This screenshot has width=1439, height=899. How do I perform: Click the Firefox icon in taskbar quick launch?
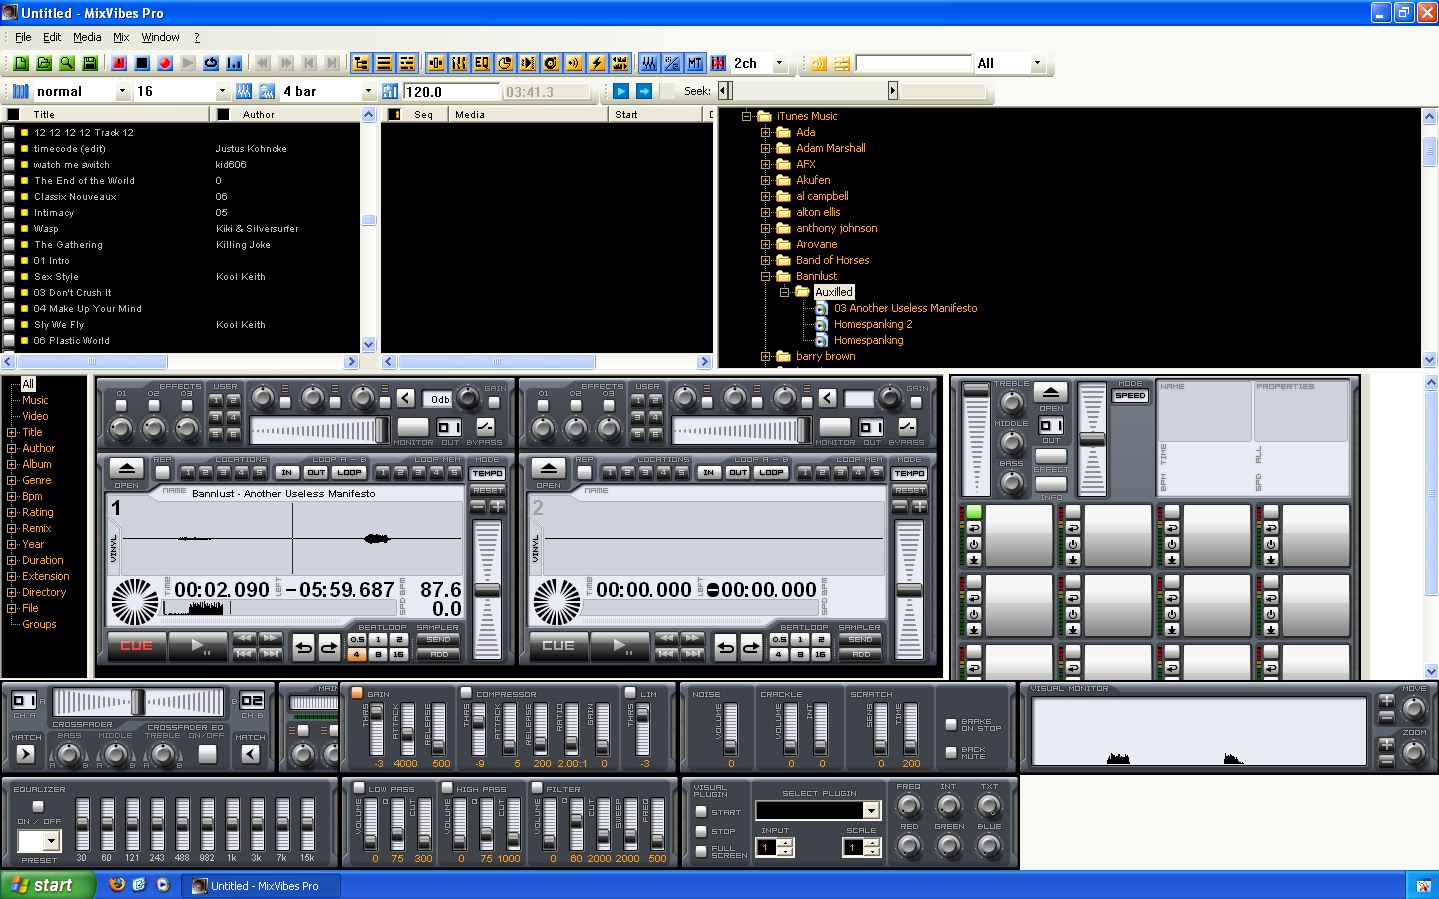[117, 885]
